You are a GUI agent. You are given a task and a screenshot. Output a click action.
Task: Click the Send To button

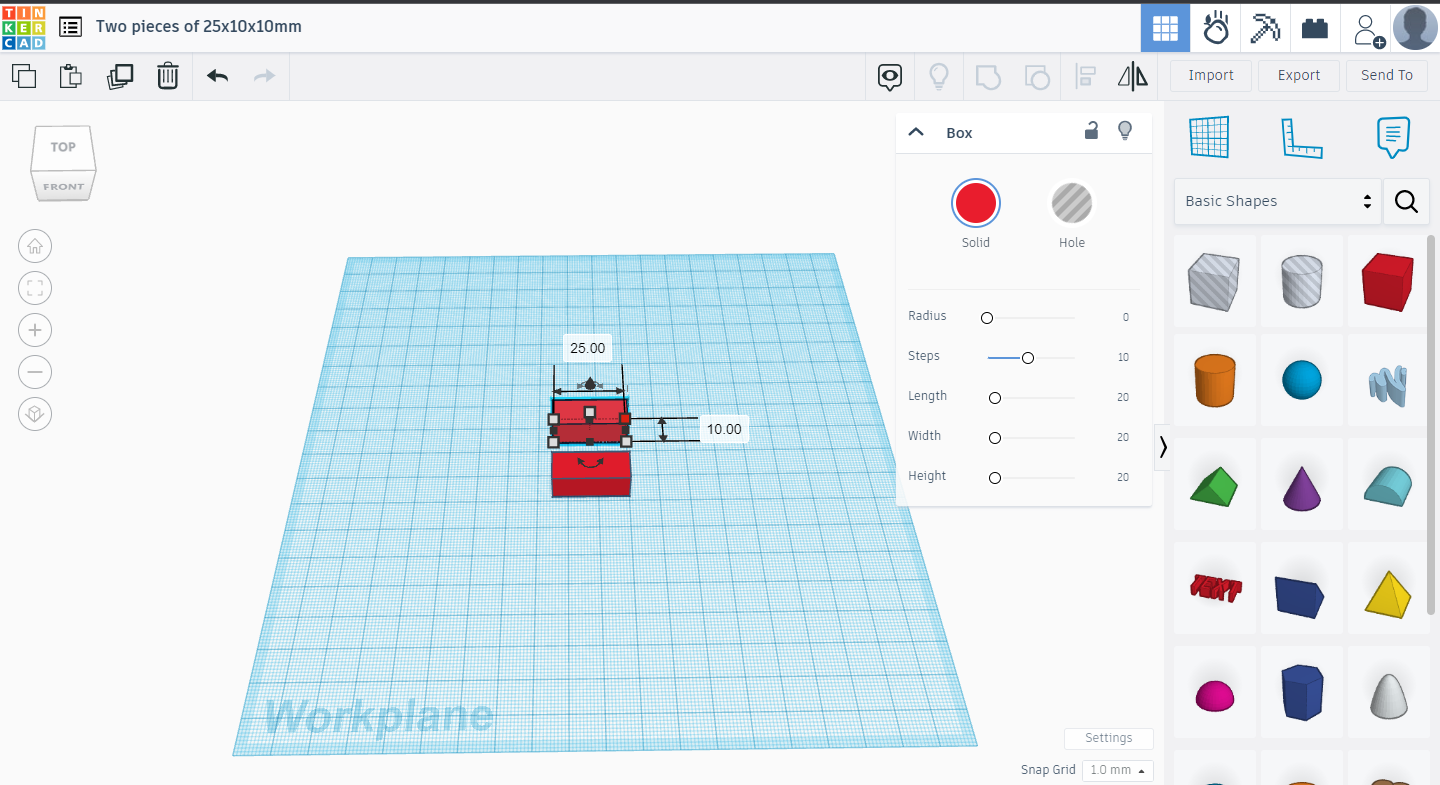tap(1387, 75)
